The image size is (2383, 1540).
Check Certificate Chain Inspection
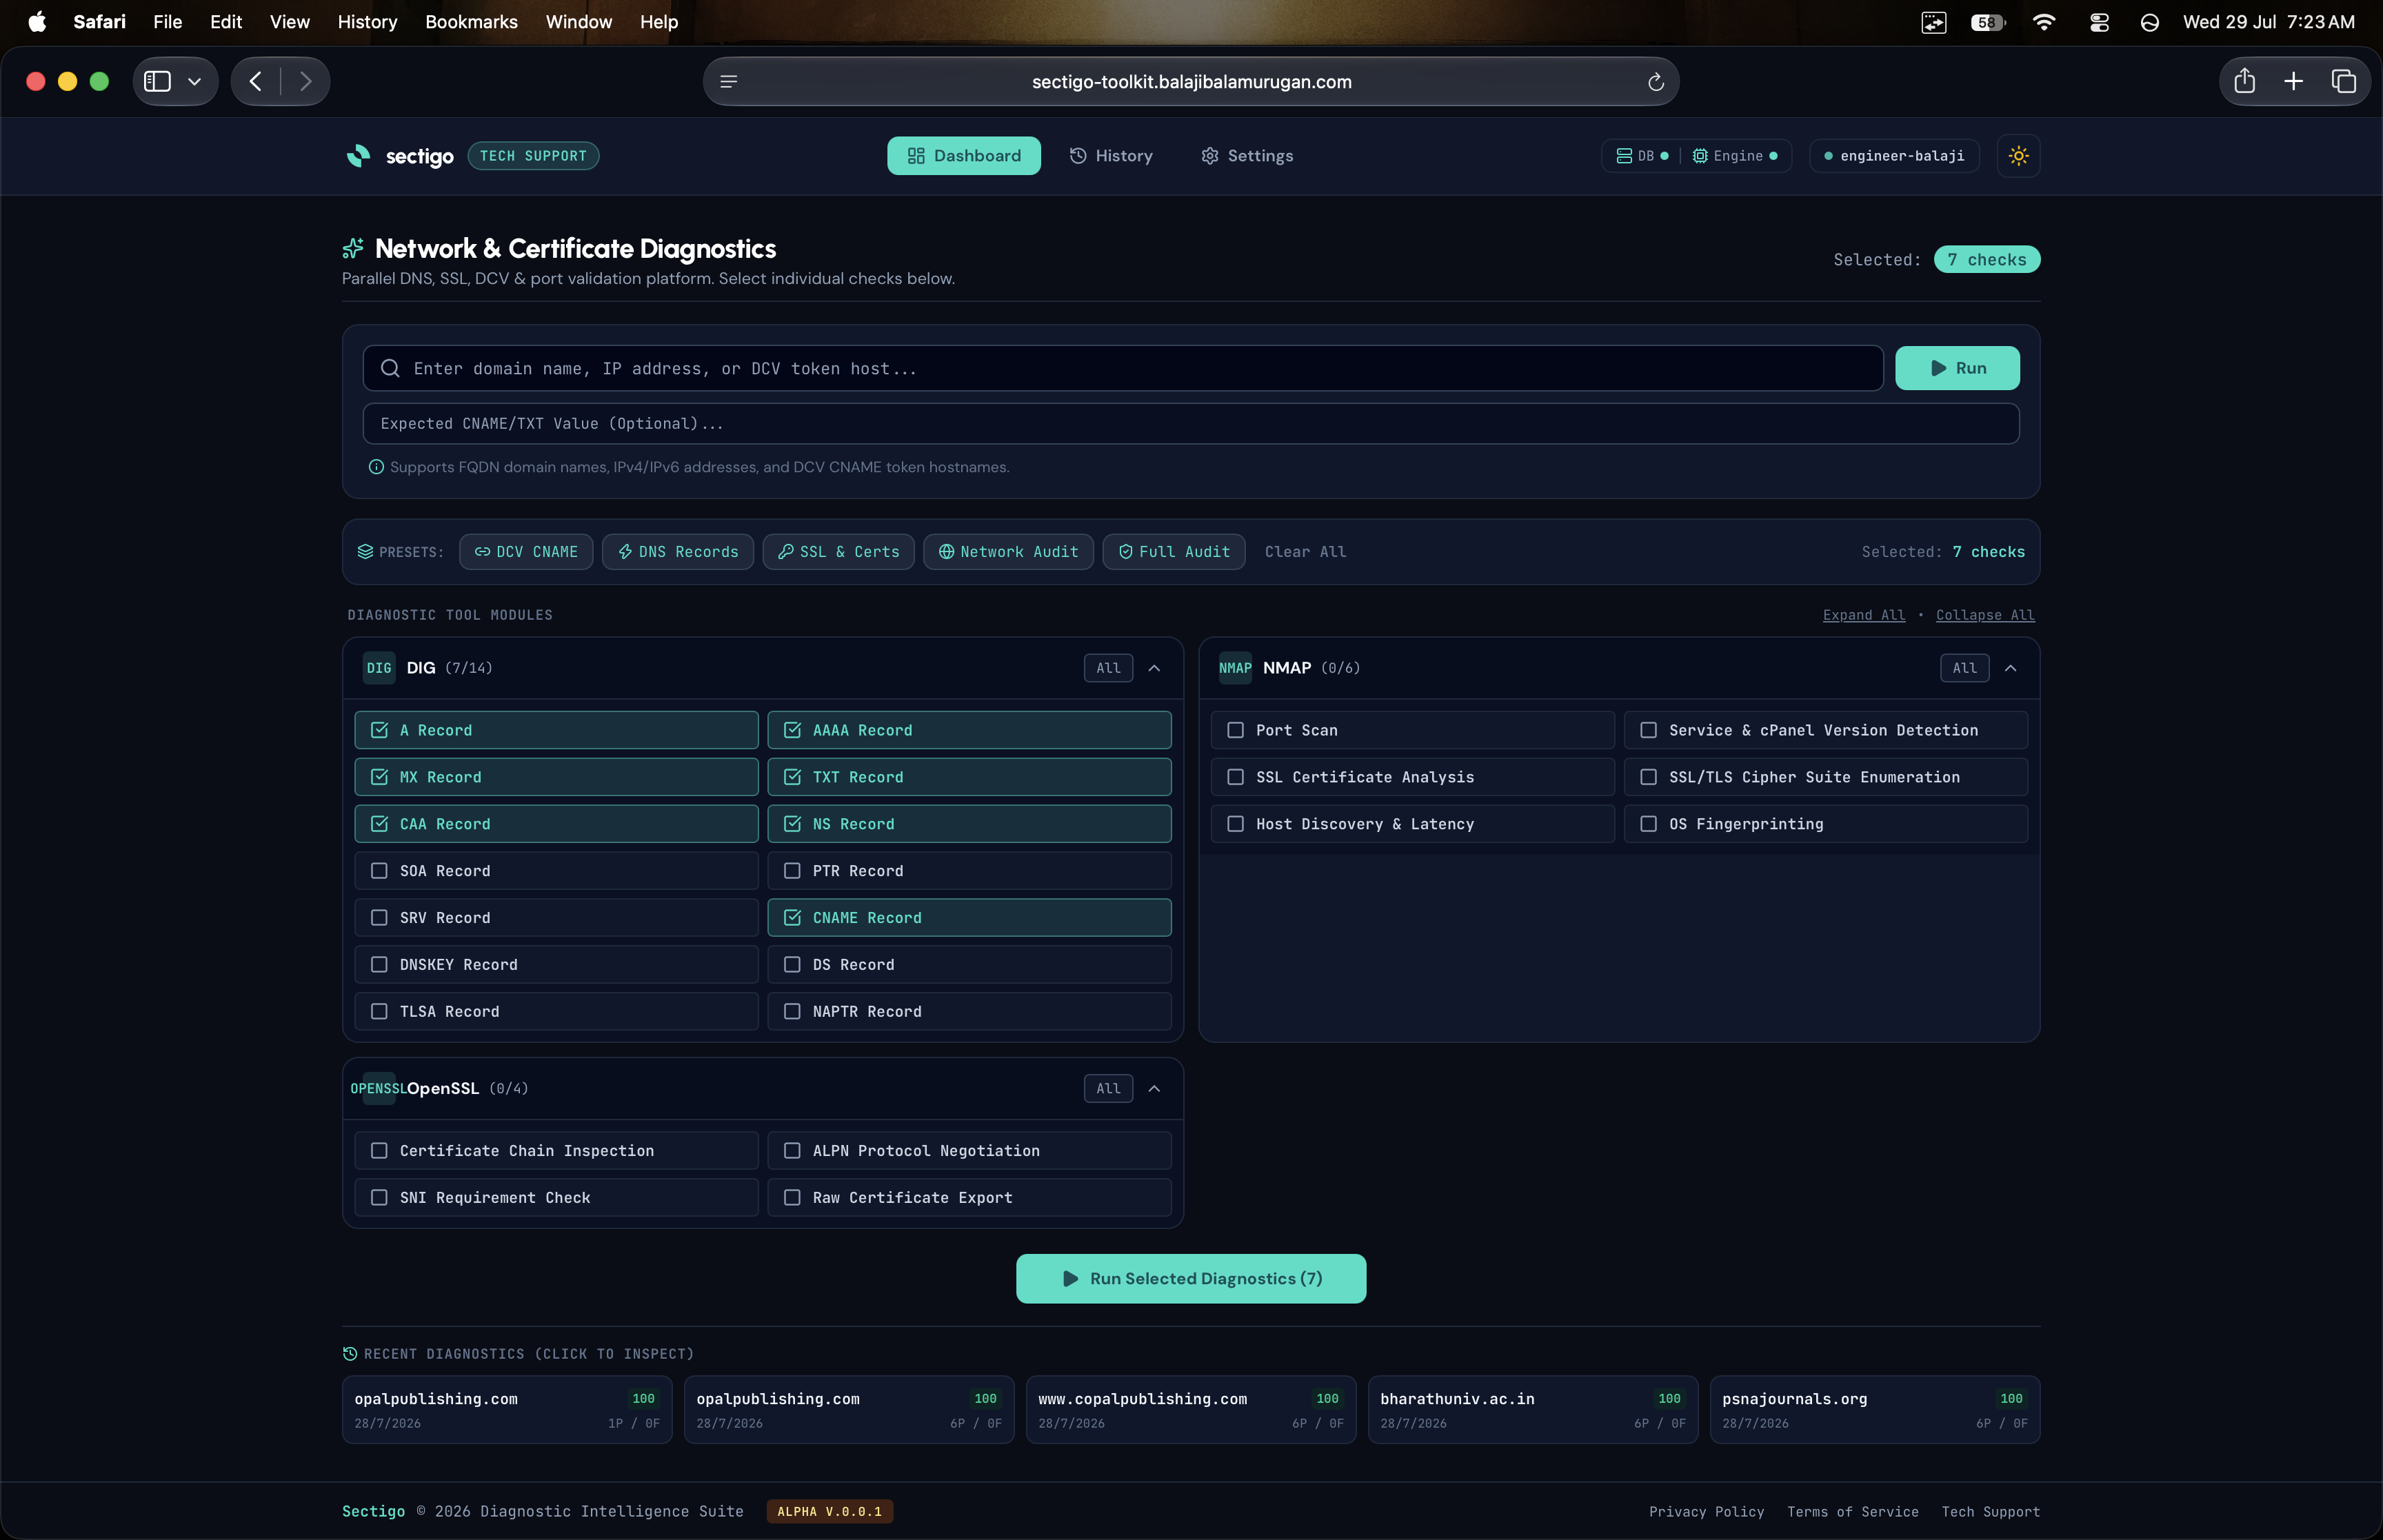point(379,1151)
